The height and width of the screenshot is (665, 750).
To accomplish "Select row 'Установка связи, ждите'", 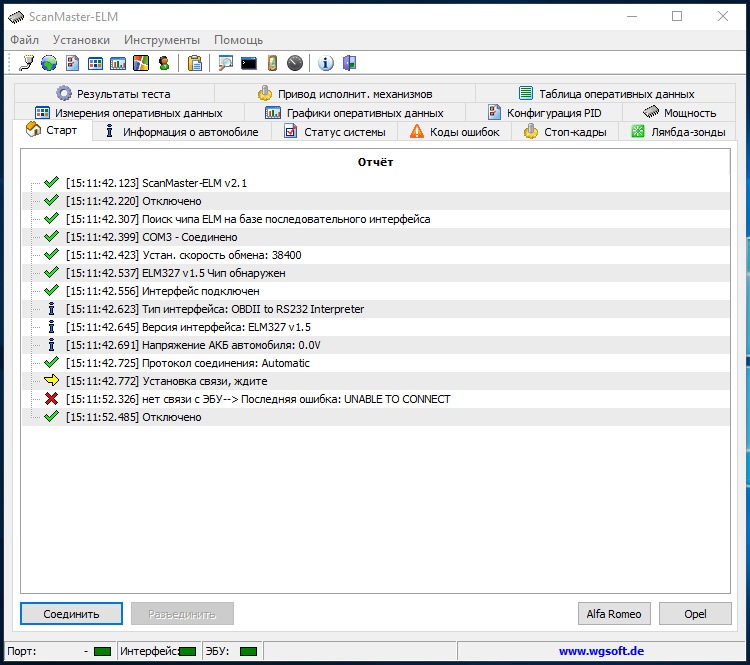I will tap(375, 381).
